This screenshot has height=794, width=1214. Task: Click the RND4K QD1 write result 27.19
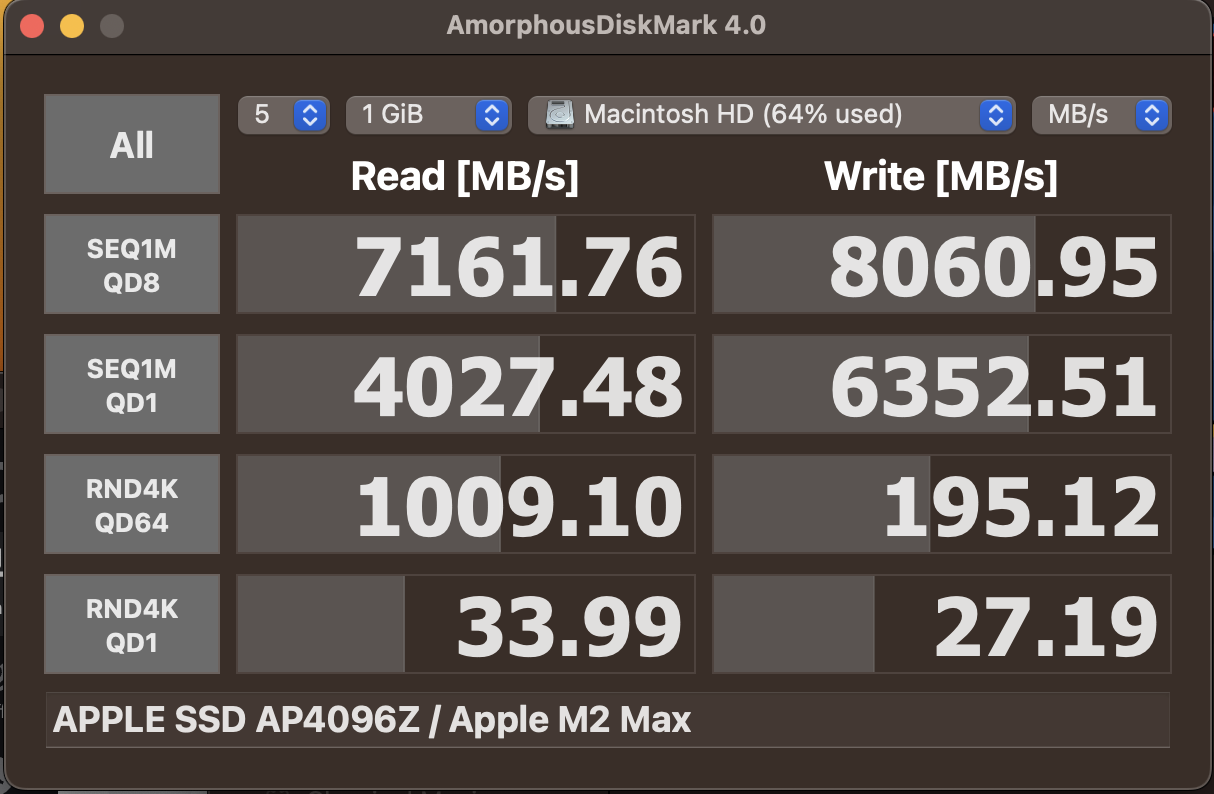941,623
